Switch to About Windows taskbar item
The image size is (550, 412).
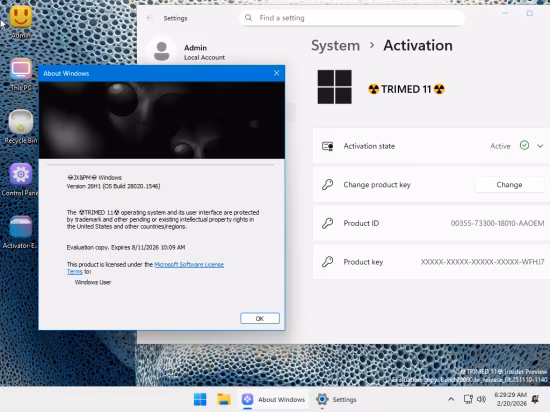point(274,399)
